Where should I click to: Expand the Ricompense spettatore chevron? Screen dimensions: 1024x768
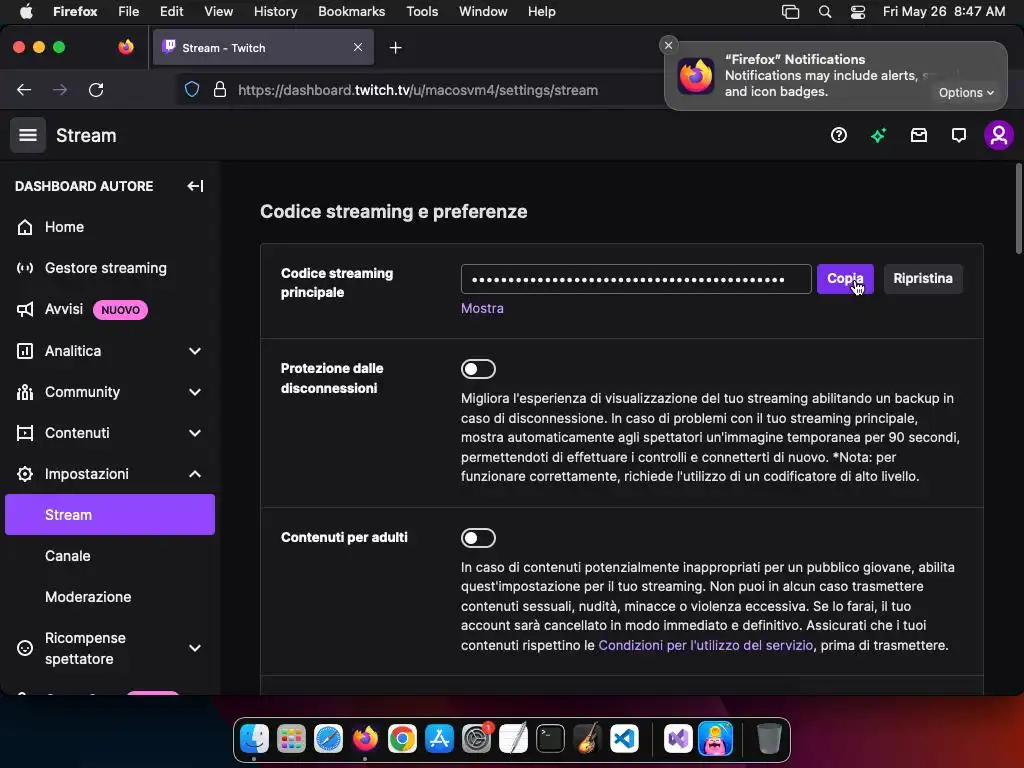(x=195, y=648)
